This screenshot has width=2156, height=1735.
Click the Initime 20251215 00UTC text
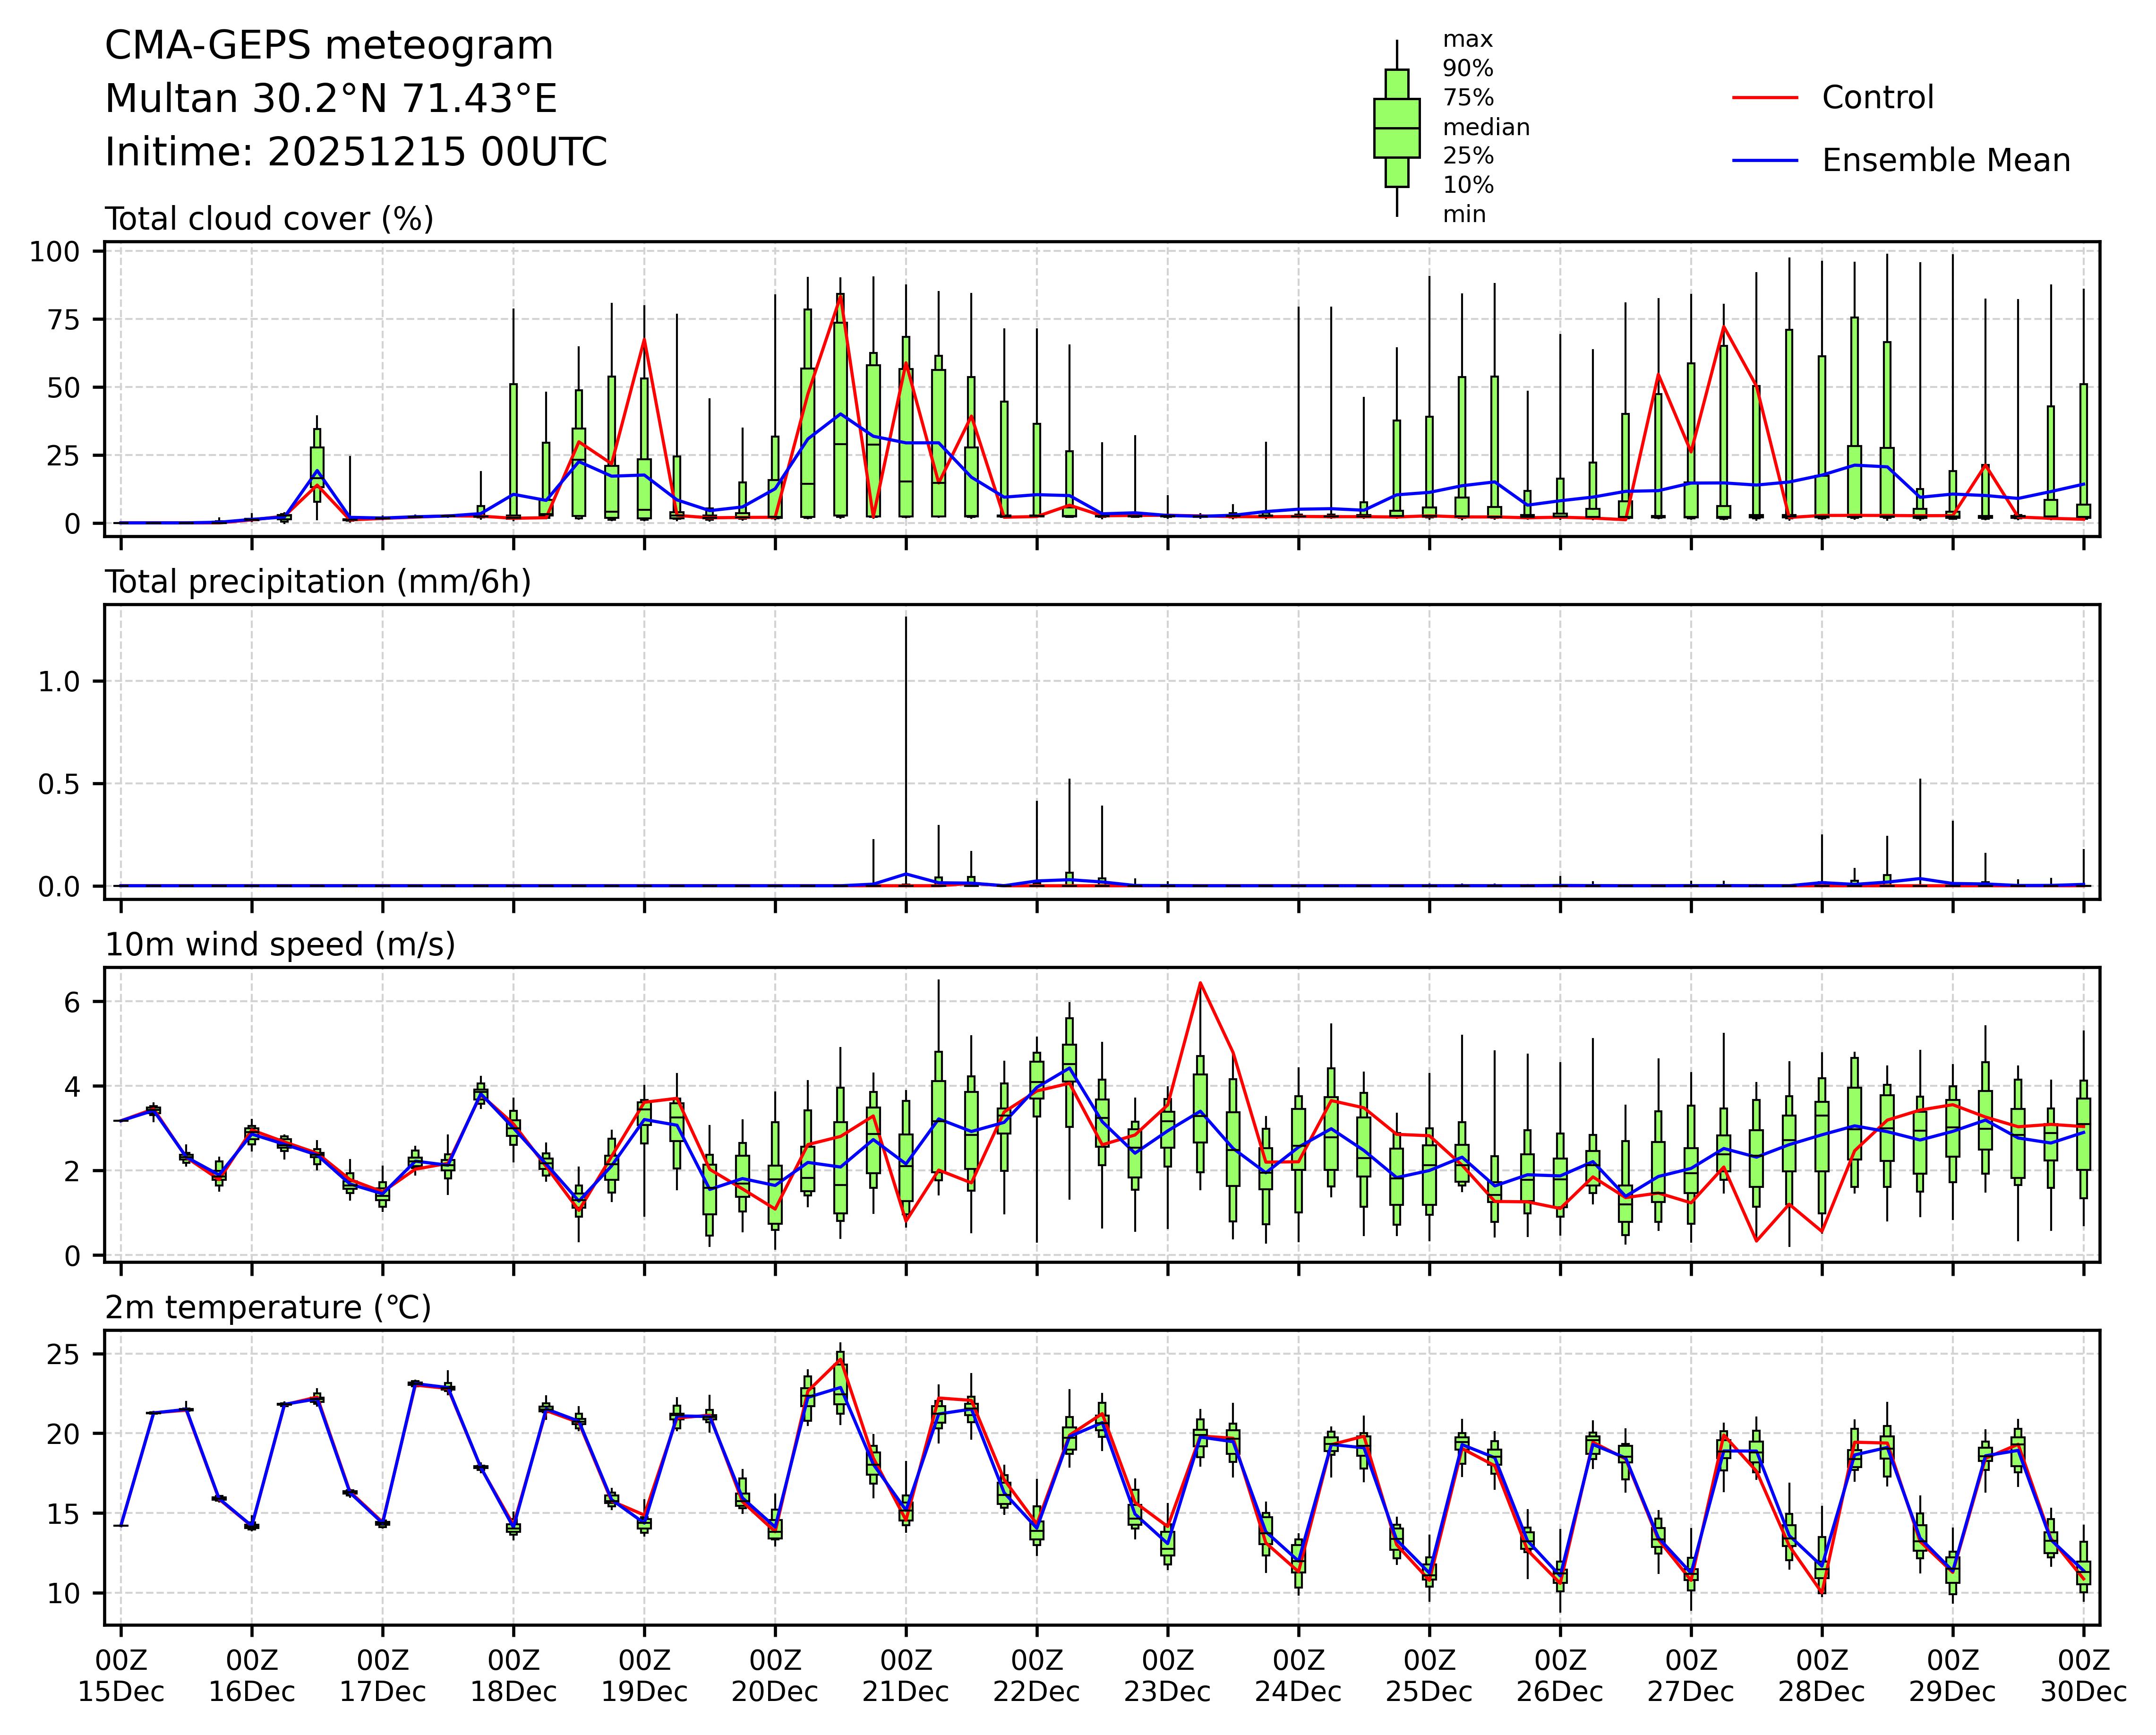click(x=356, y=152)
